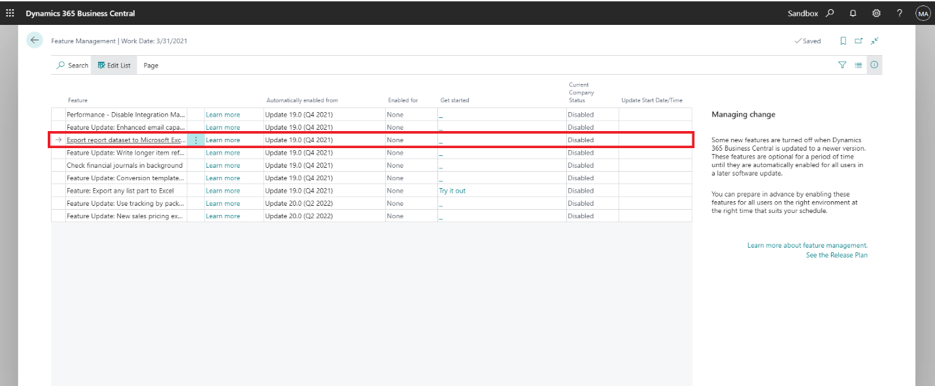Select Feature Update: Conversion template row

[x=126, y=178]
